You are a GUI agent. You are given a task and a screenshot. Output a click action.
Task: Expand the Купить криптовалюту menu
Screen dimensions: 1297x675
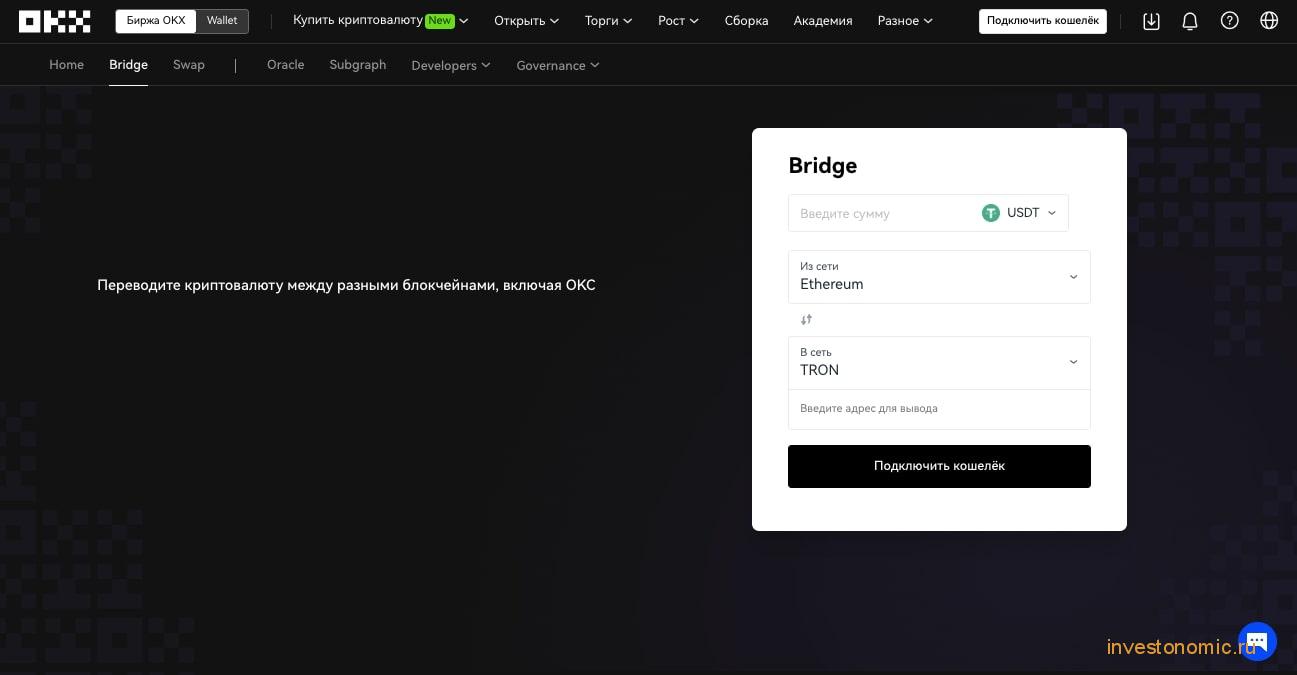pos(380,21)
